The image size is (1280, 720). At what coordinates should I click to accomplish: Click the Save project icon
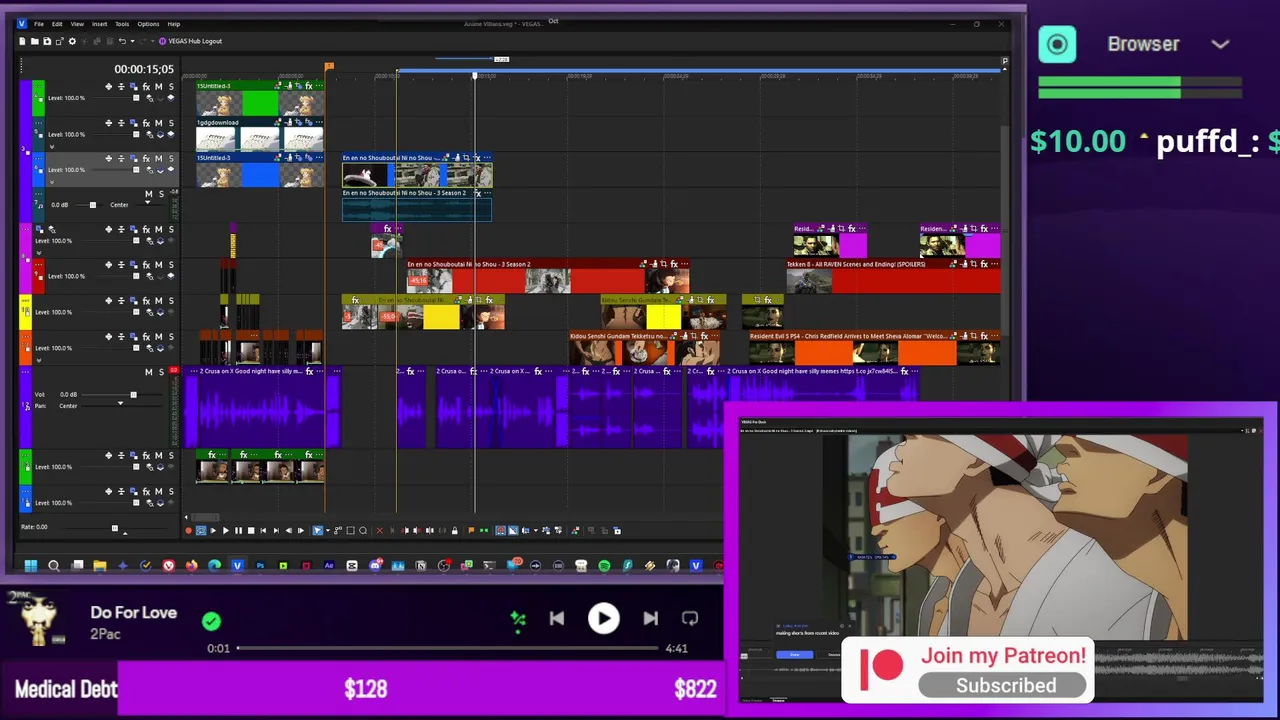[x=46, y=41]
